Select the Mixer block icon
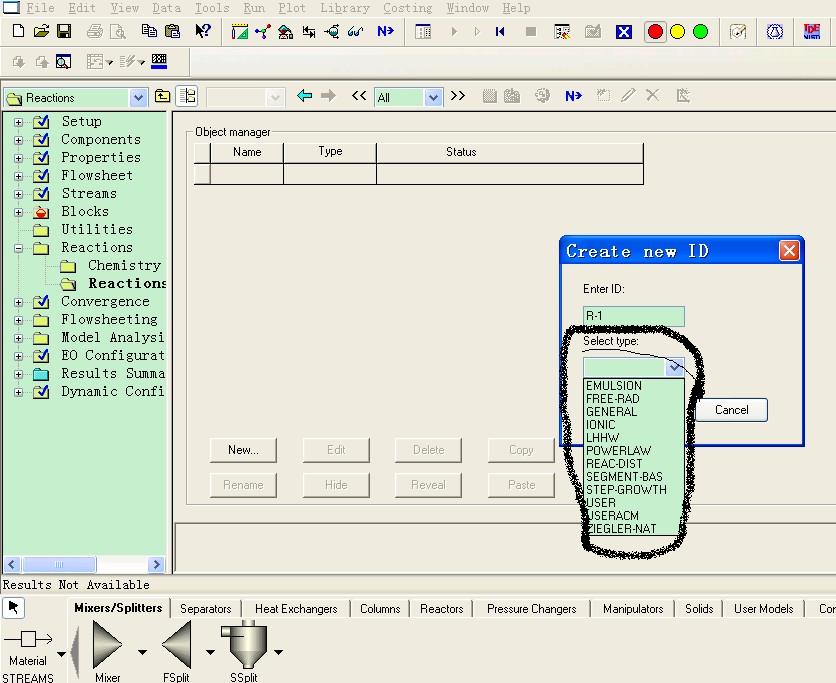 107,645
